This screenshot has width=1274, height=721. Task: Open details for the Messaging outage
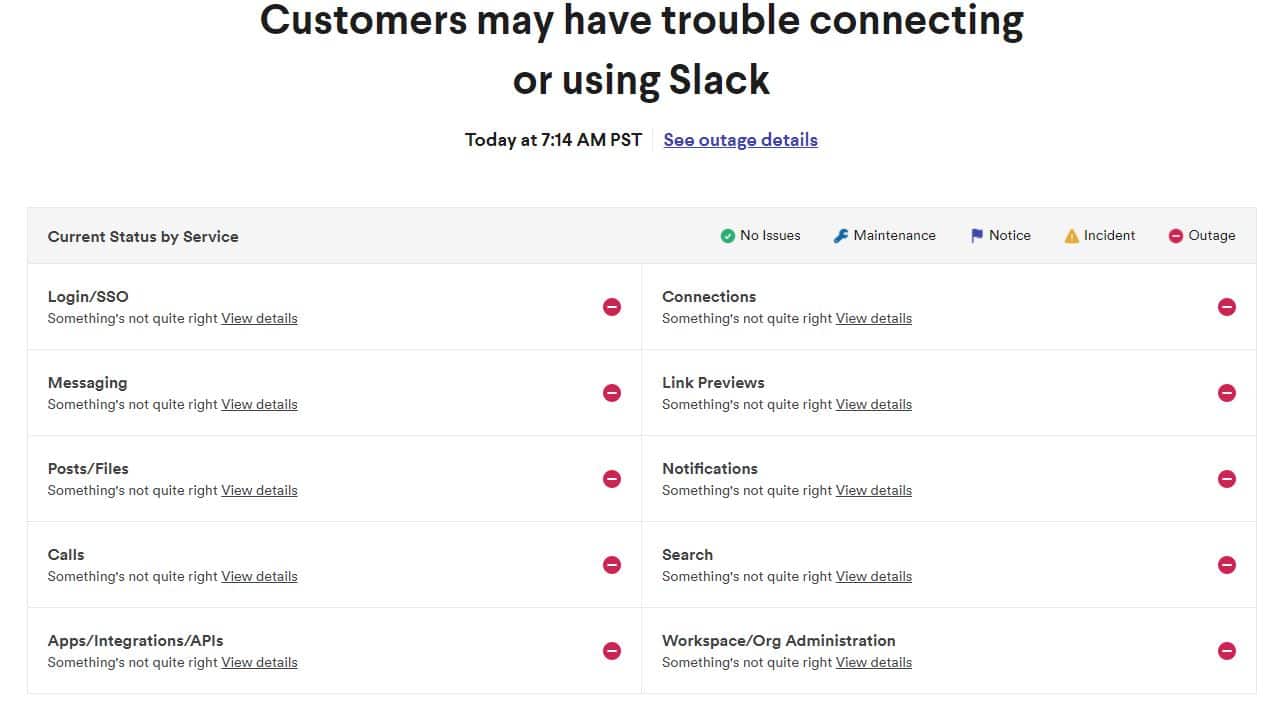pos(259,404)
